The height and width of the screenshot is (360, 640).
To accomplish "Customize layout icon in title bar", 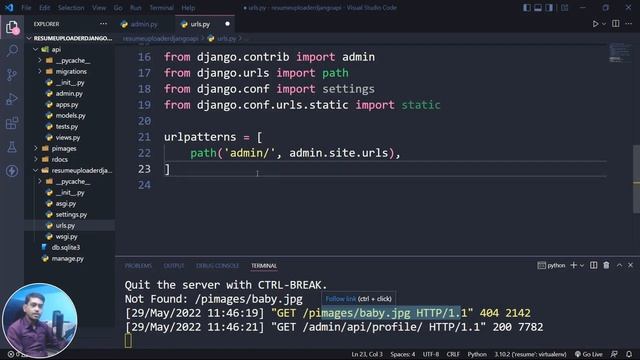I will coord(564,7).
